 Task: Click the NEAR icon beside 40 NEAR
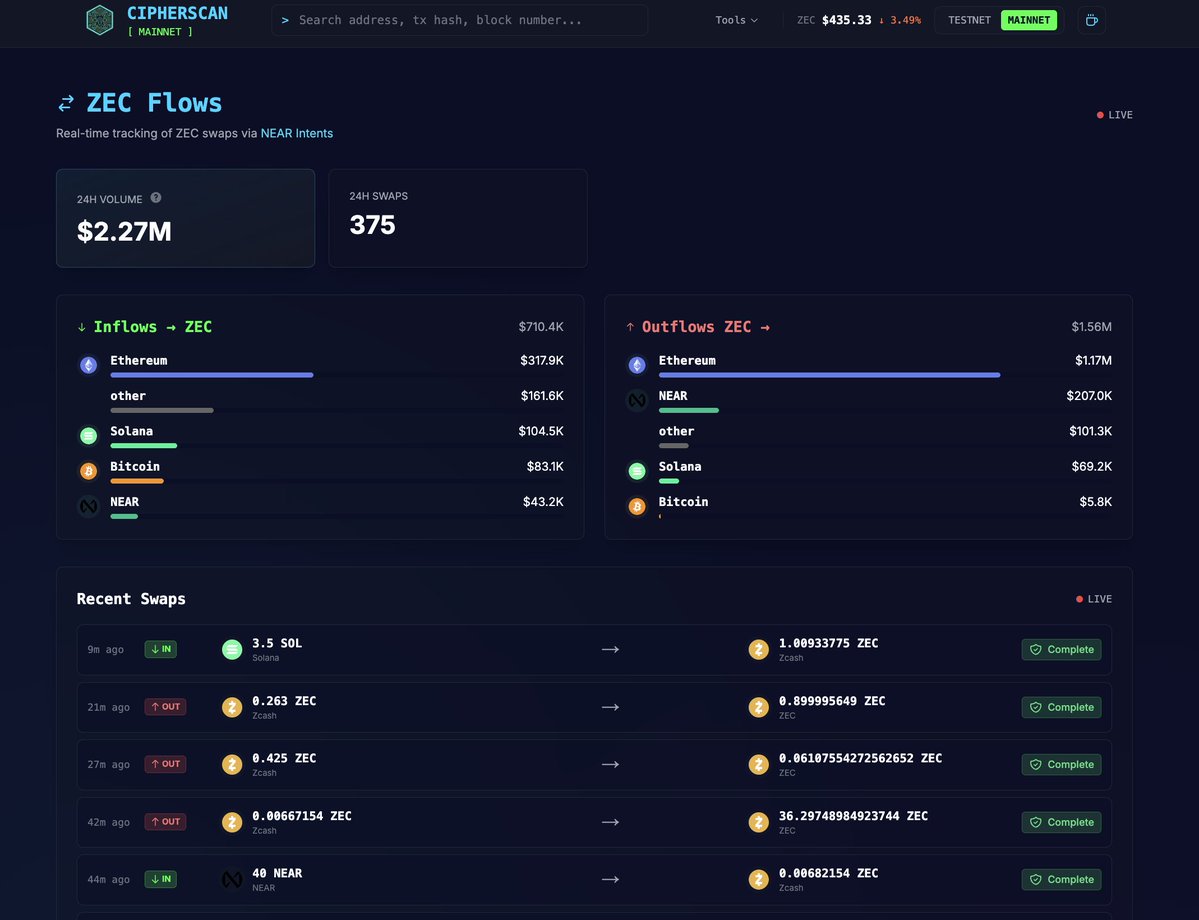pos(232,879)
